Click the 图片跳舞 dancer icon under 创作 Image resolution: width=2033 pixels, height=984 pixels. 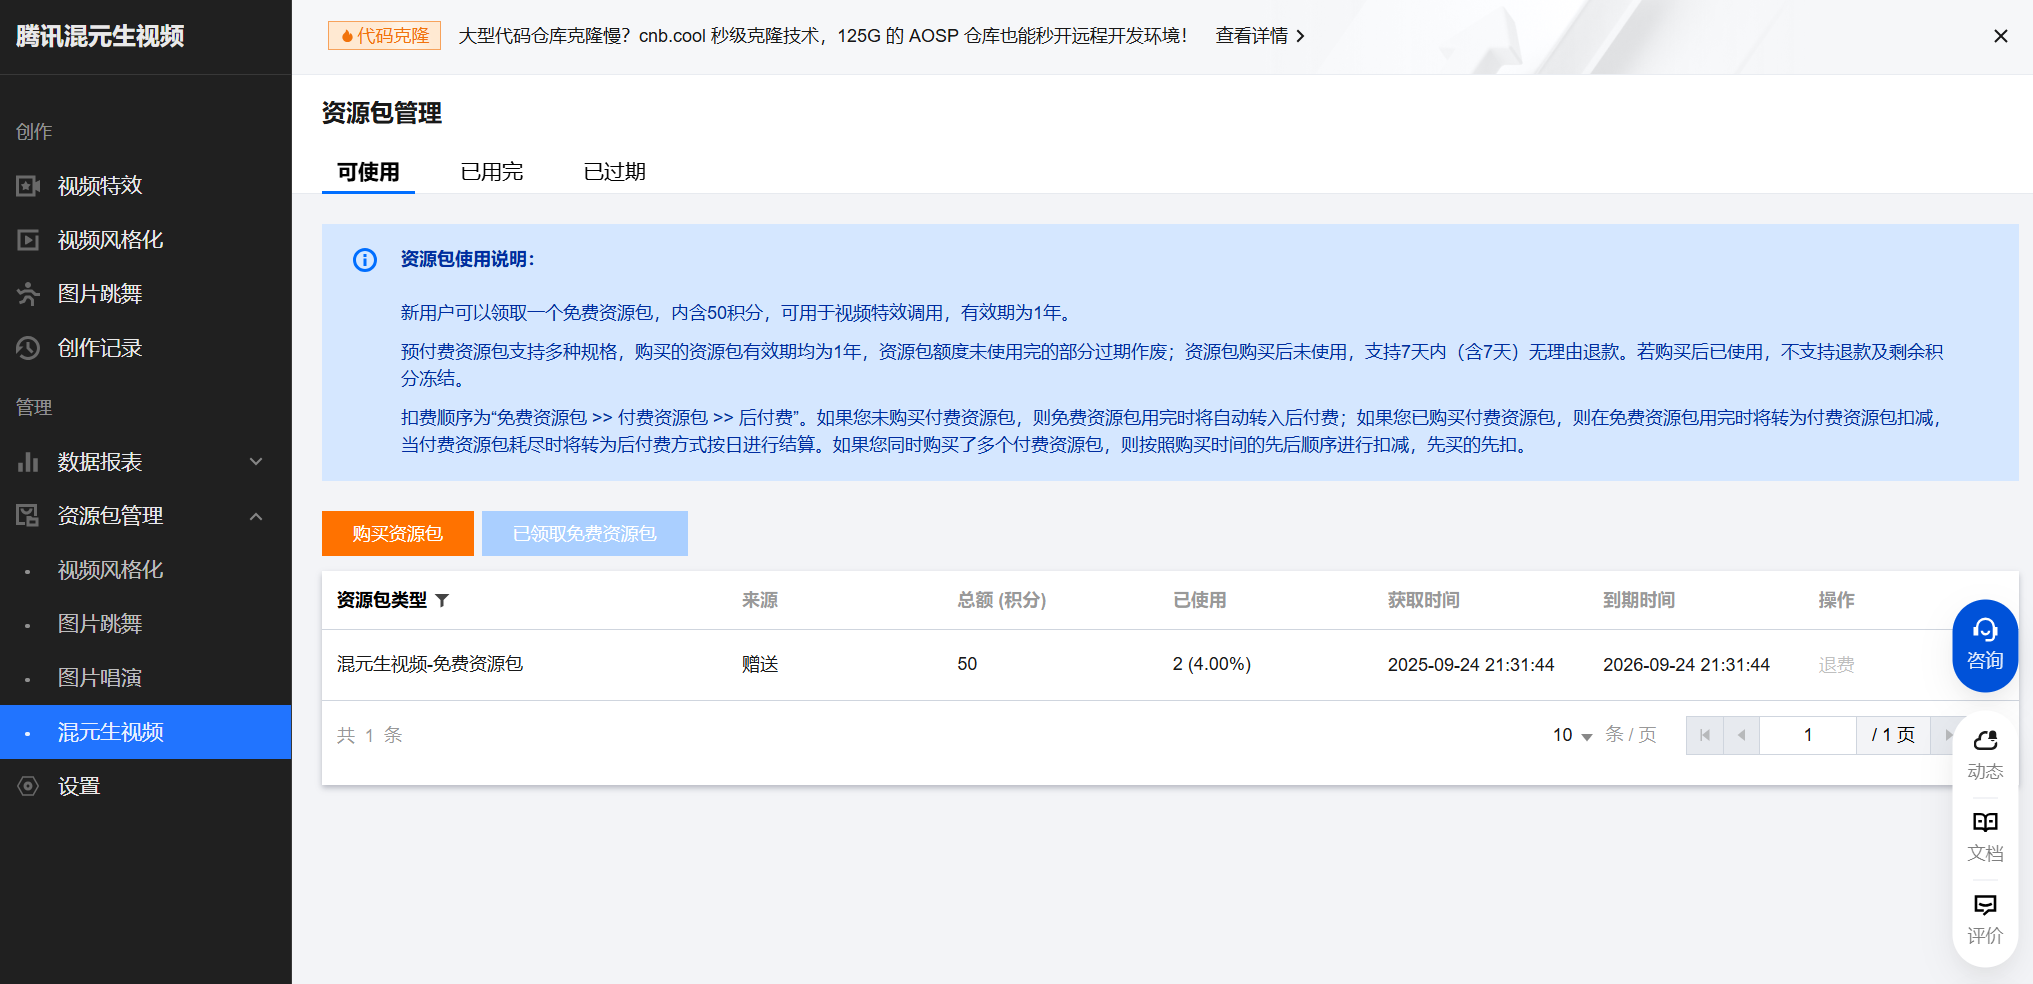(x=28, y=294)
